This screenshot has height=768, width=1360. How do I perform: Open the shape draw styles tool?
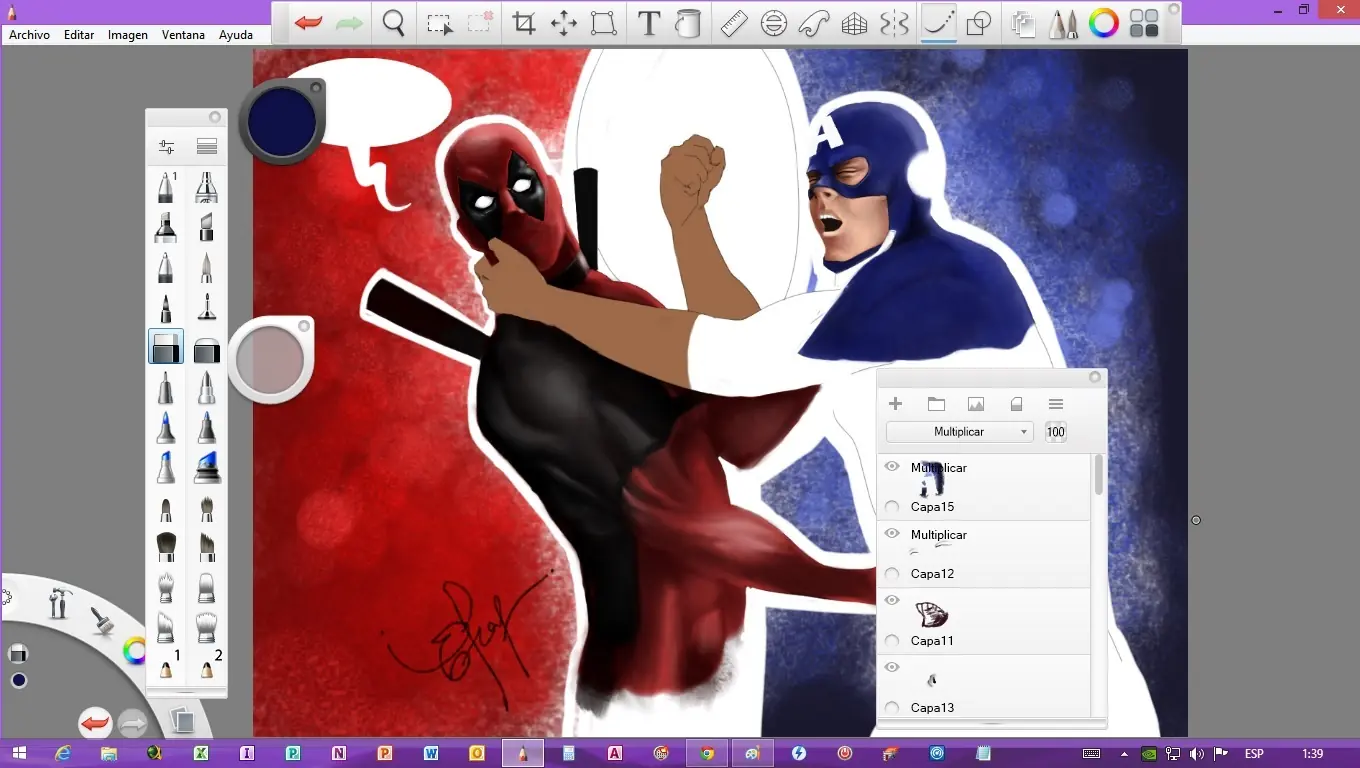[x=979, y=23]
